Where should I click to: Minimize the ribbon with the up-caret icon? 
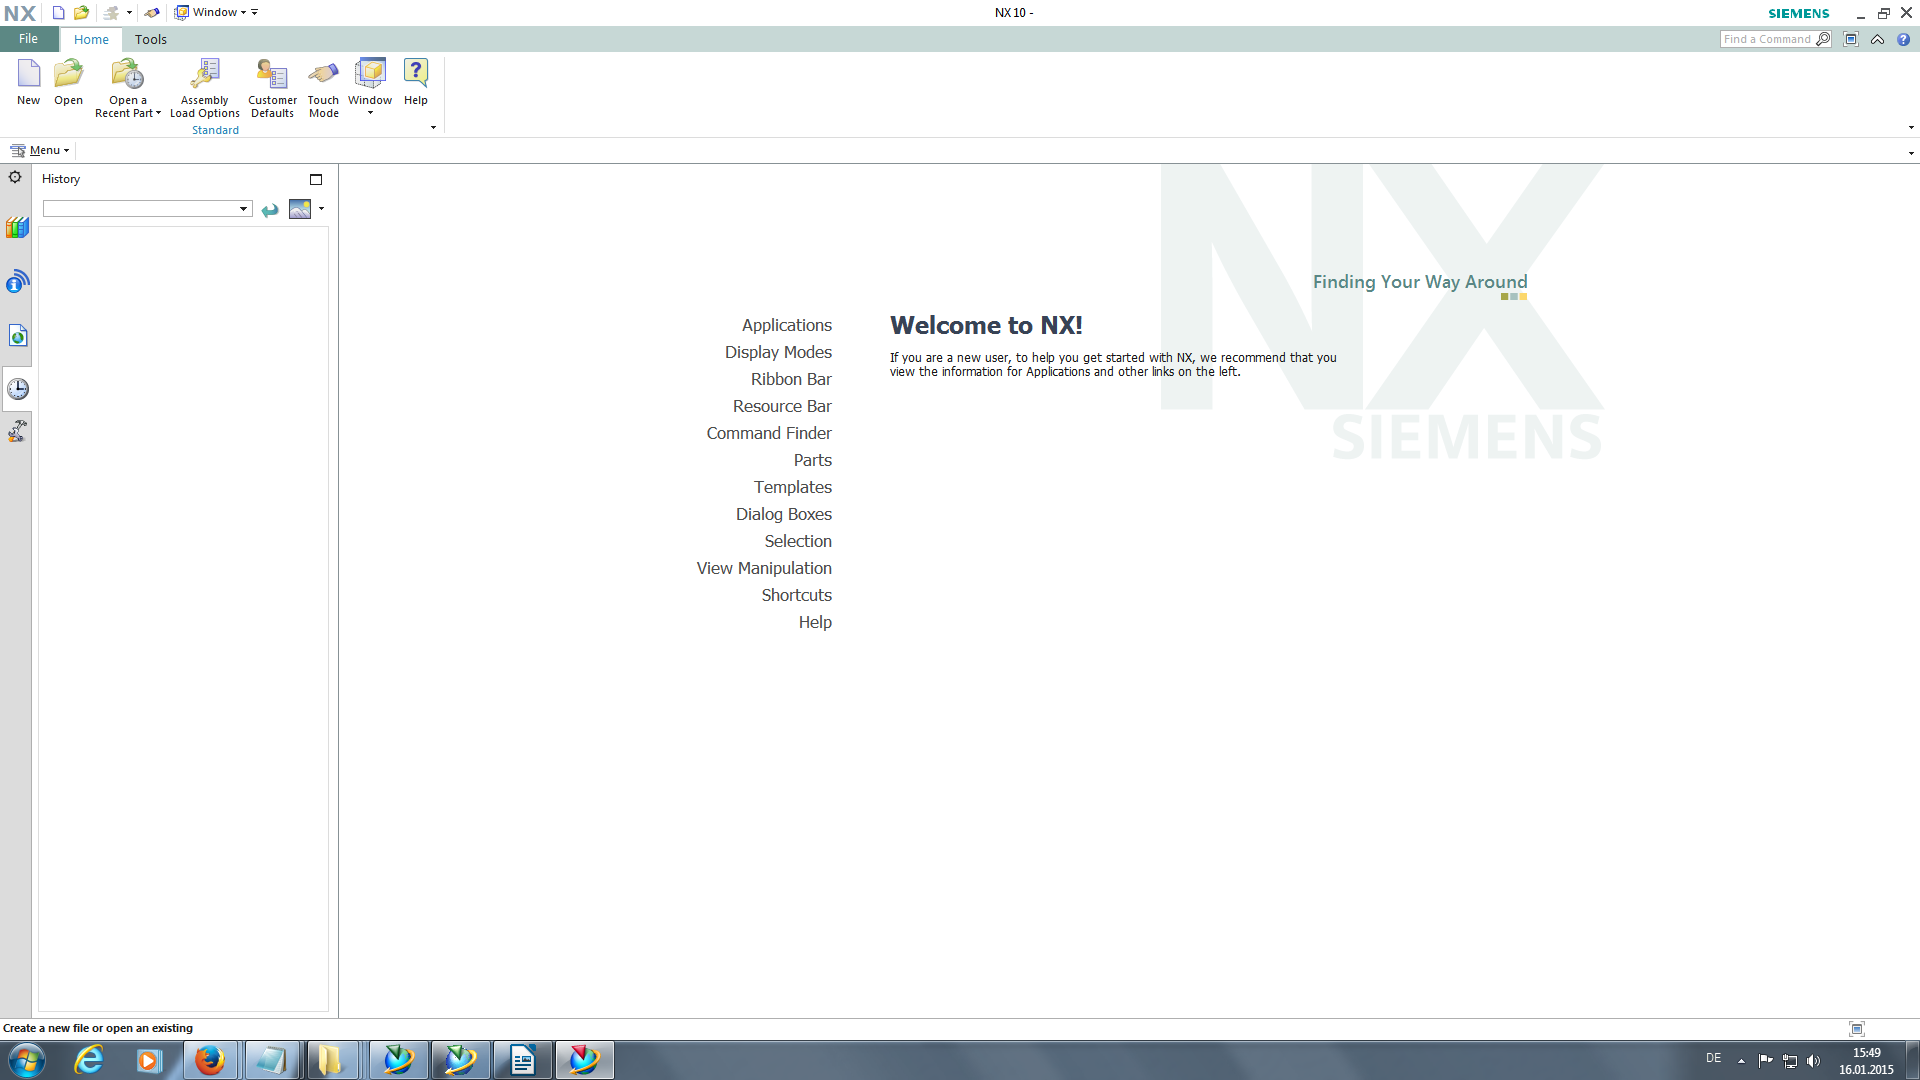(x=1877, y=39)
